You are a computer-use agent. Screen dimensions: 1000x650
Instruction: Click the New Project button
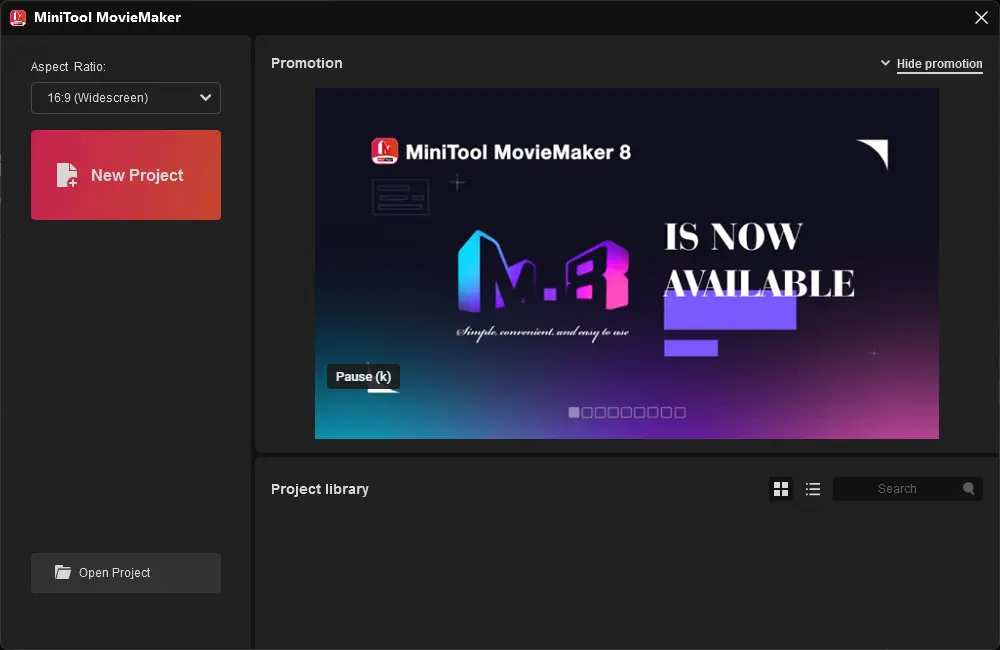(x=126, y=175)
